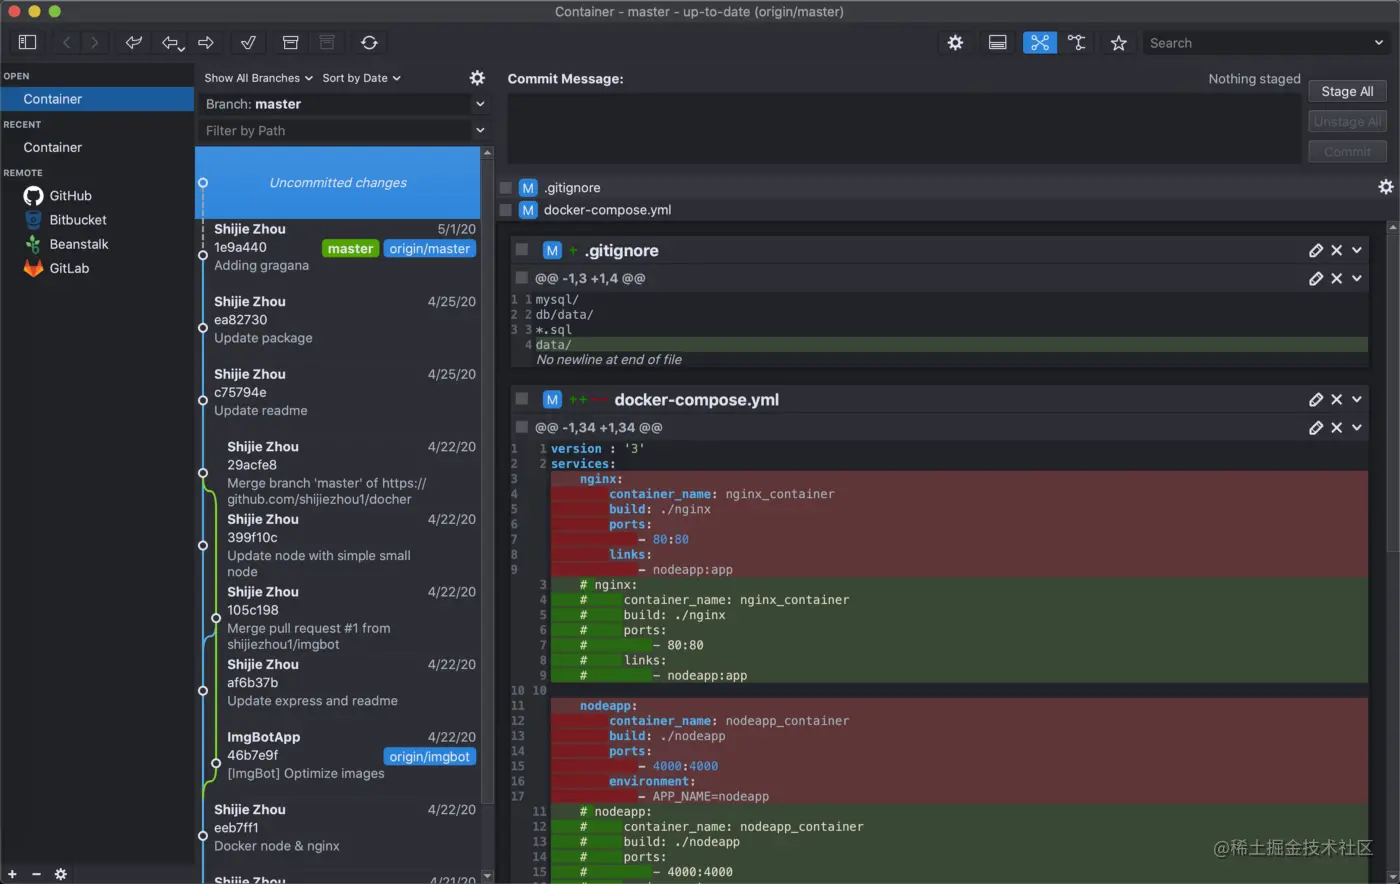Stage .gitignore using its file list checkbox

(x=506, y=188)
